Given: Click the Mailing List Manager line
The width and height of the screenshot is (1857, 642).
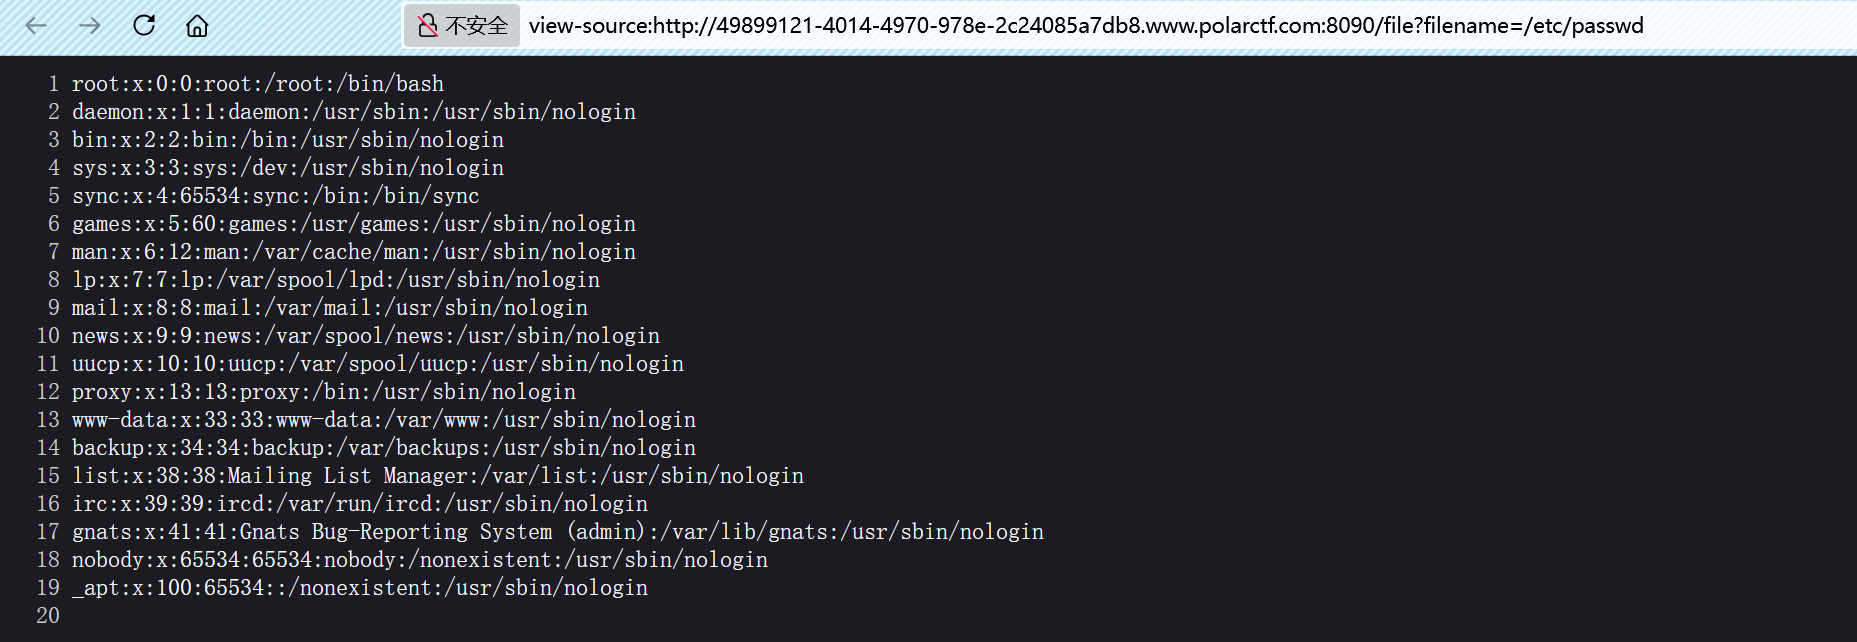Looking at the screenshot, I should pos(437,476).
